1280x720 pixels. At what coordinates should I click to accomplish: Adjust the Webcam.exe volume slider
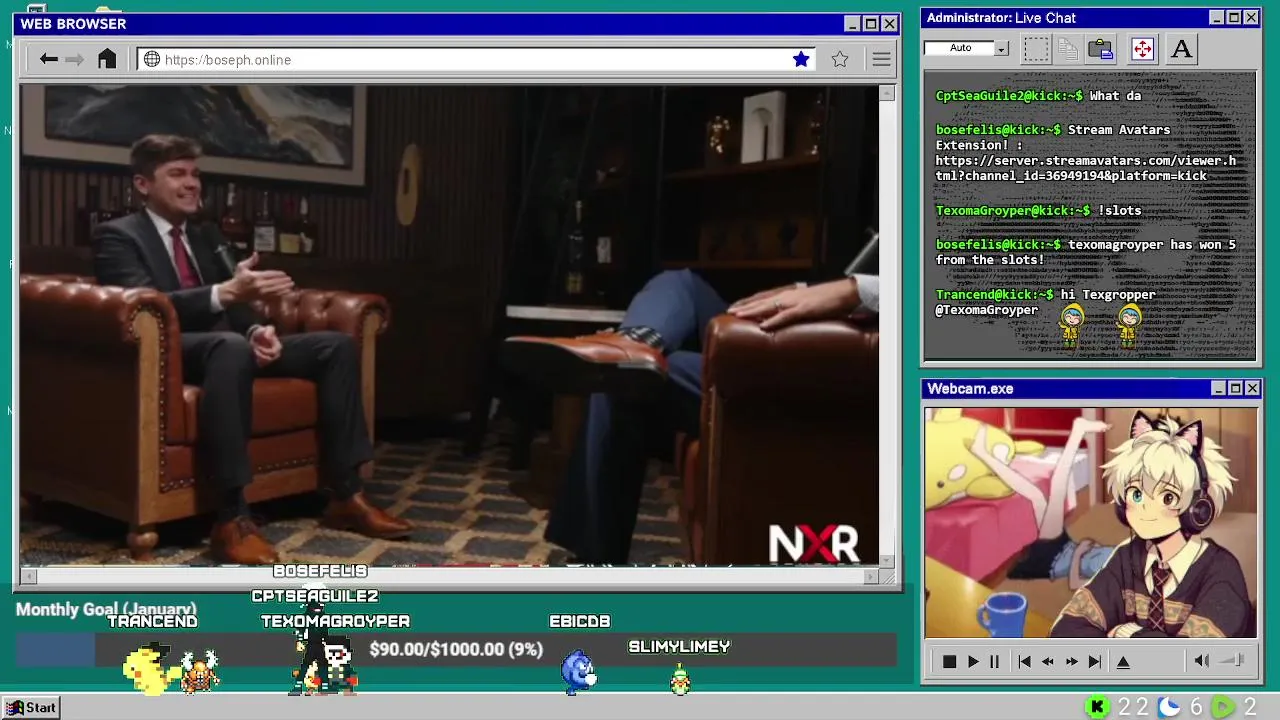pos(1232,660)
